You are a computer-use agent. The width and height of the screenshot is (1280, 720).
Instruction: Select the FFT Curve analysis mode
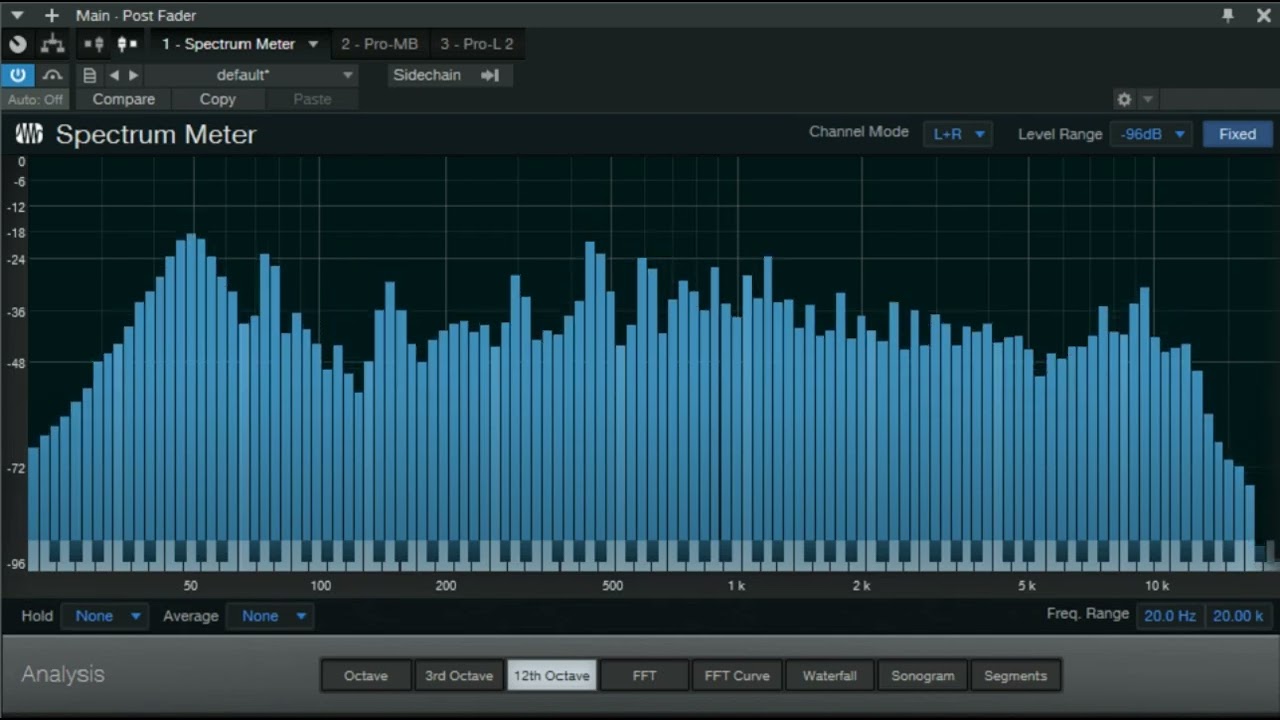[x=737, y=676]
